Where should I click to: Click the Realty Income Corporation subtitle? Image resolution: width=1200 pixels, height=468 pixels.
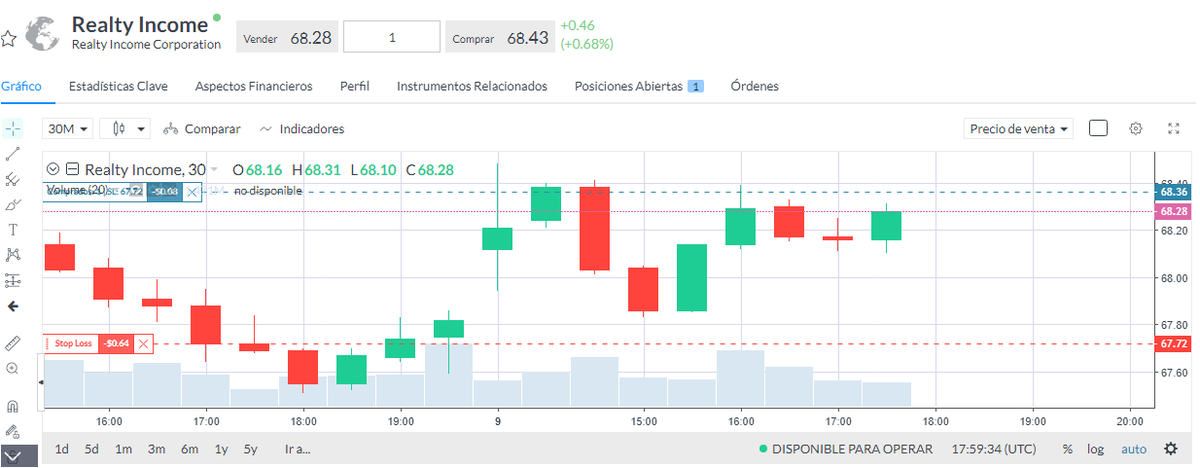(x=146, y=45)
